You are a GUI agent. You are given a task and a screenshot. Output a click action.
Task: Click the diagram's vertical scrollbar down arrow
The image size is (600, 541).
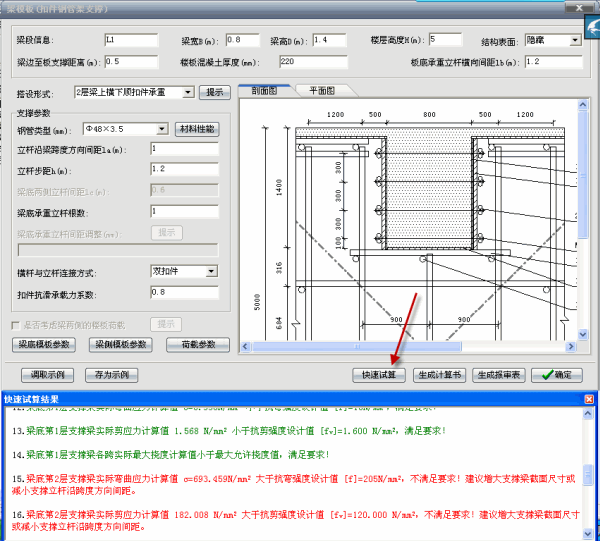coord(583,334)
